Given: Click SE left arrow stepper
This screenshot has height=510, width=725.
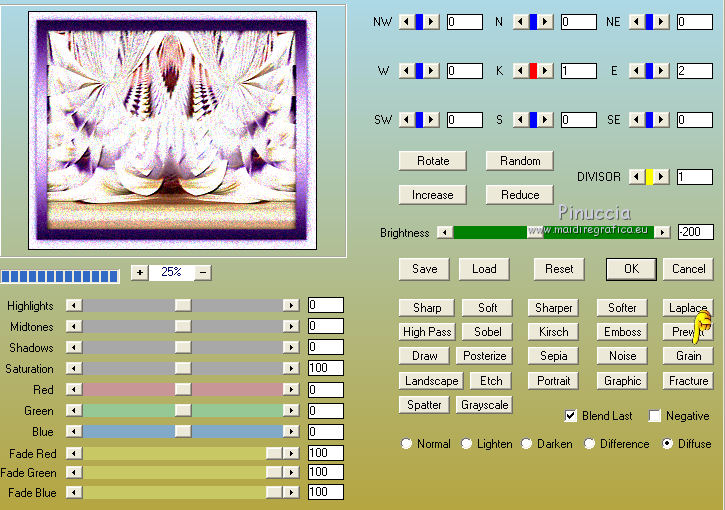Looking at the screenshot, I should 637,120.
